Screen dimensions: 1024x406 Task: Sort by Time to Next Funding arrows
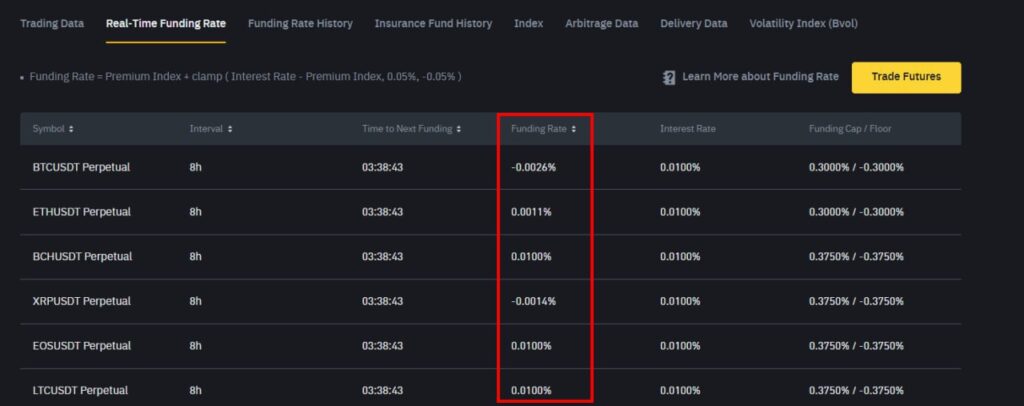(460, 129)
